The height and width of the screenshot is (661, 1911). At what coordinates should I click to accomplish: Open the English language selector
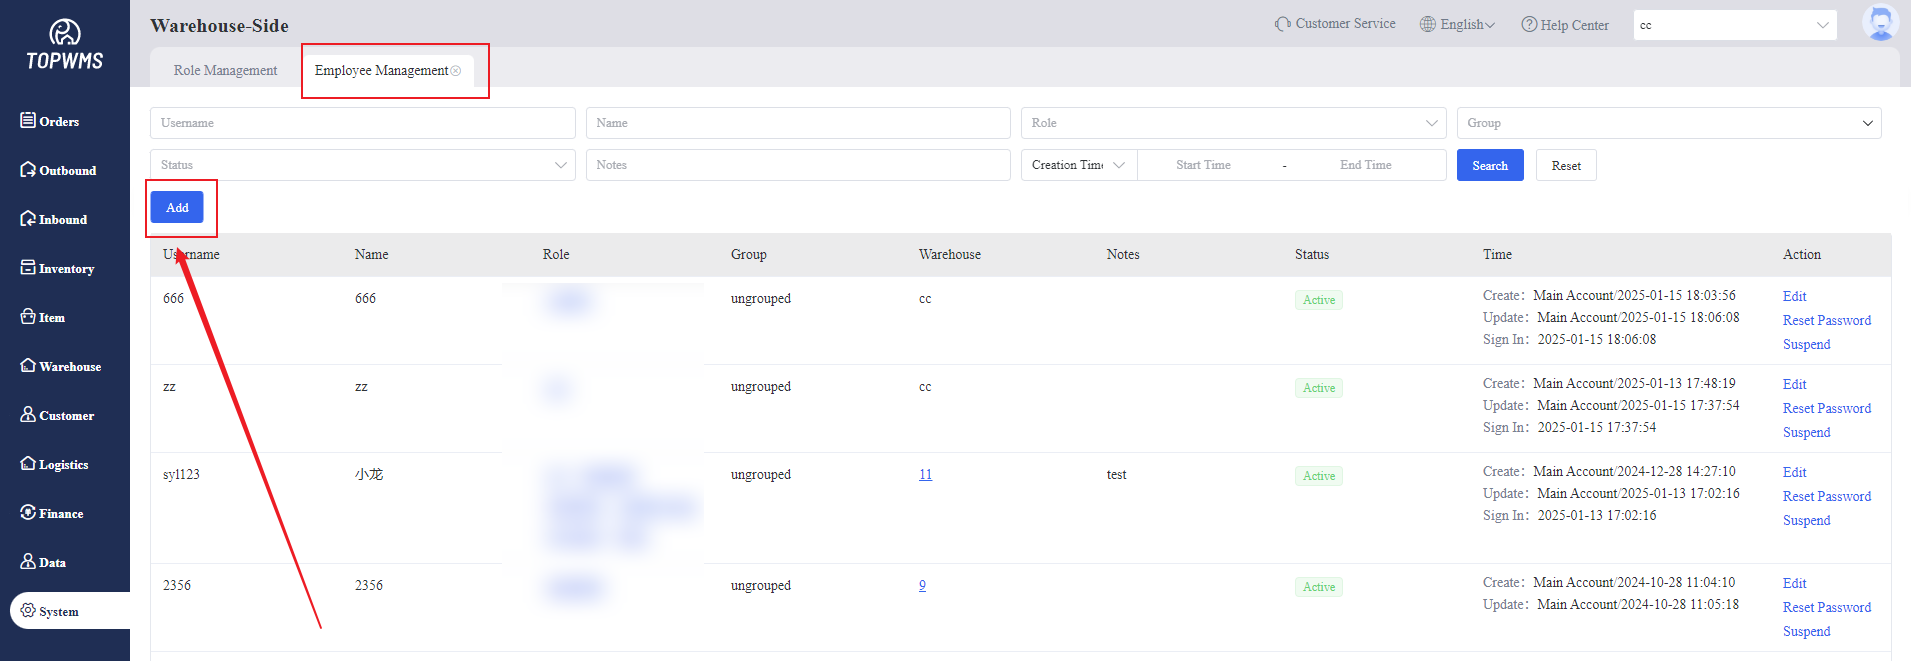[1458, 25]
